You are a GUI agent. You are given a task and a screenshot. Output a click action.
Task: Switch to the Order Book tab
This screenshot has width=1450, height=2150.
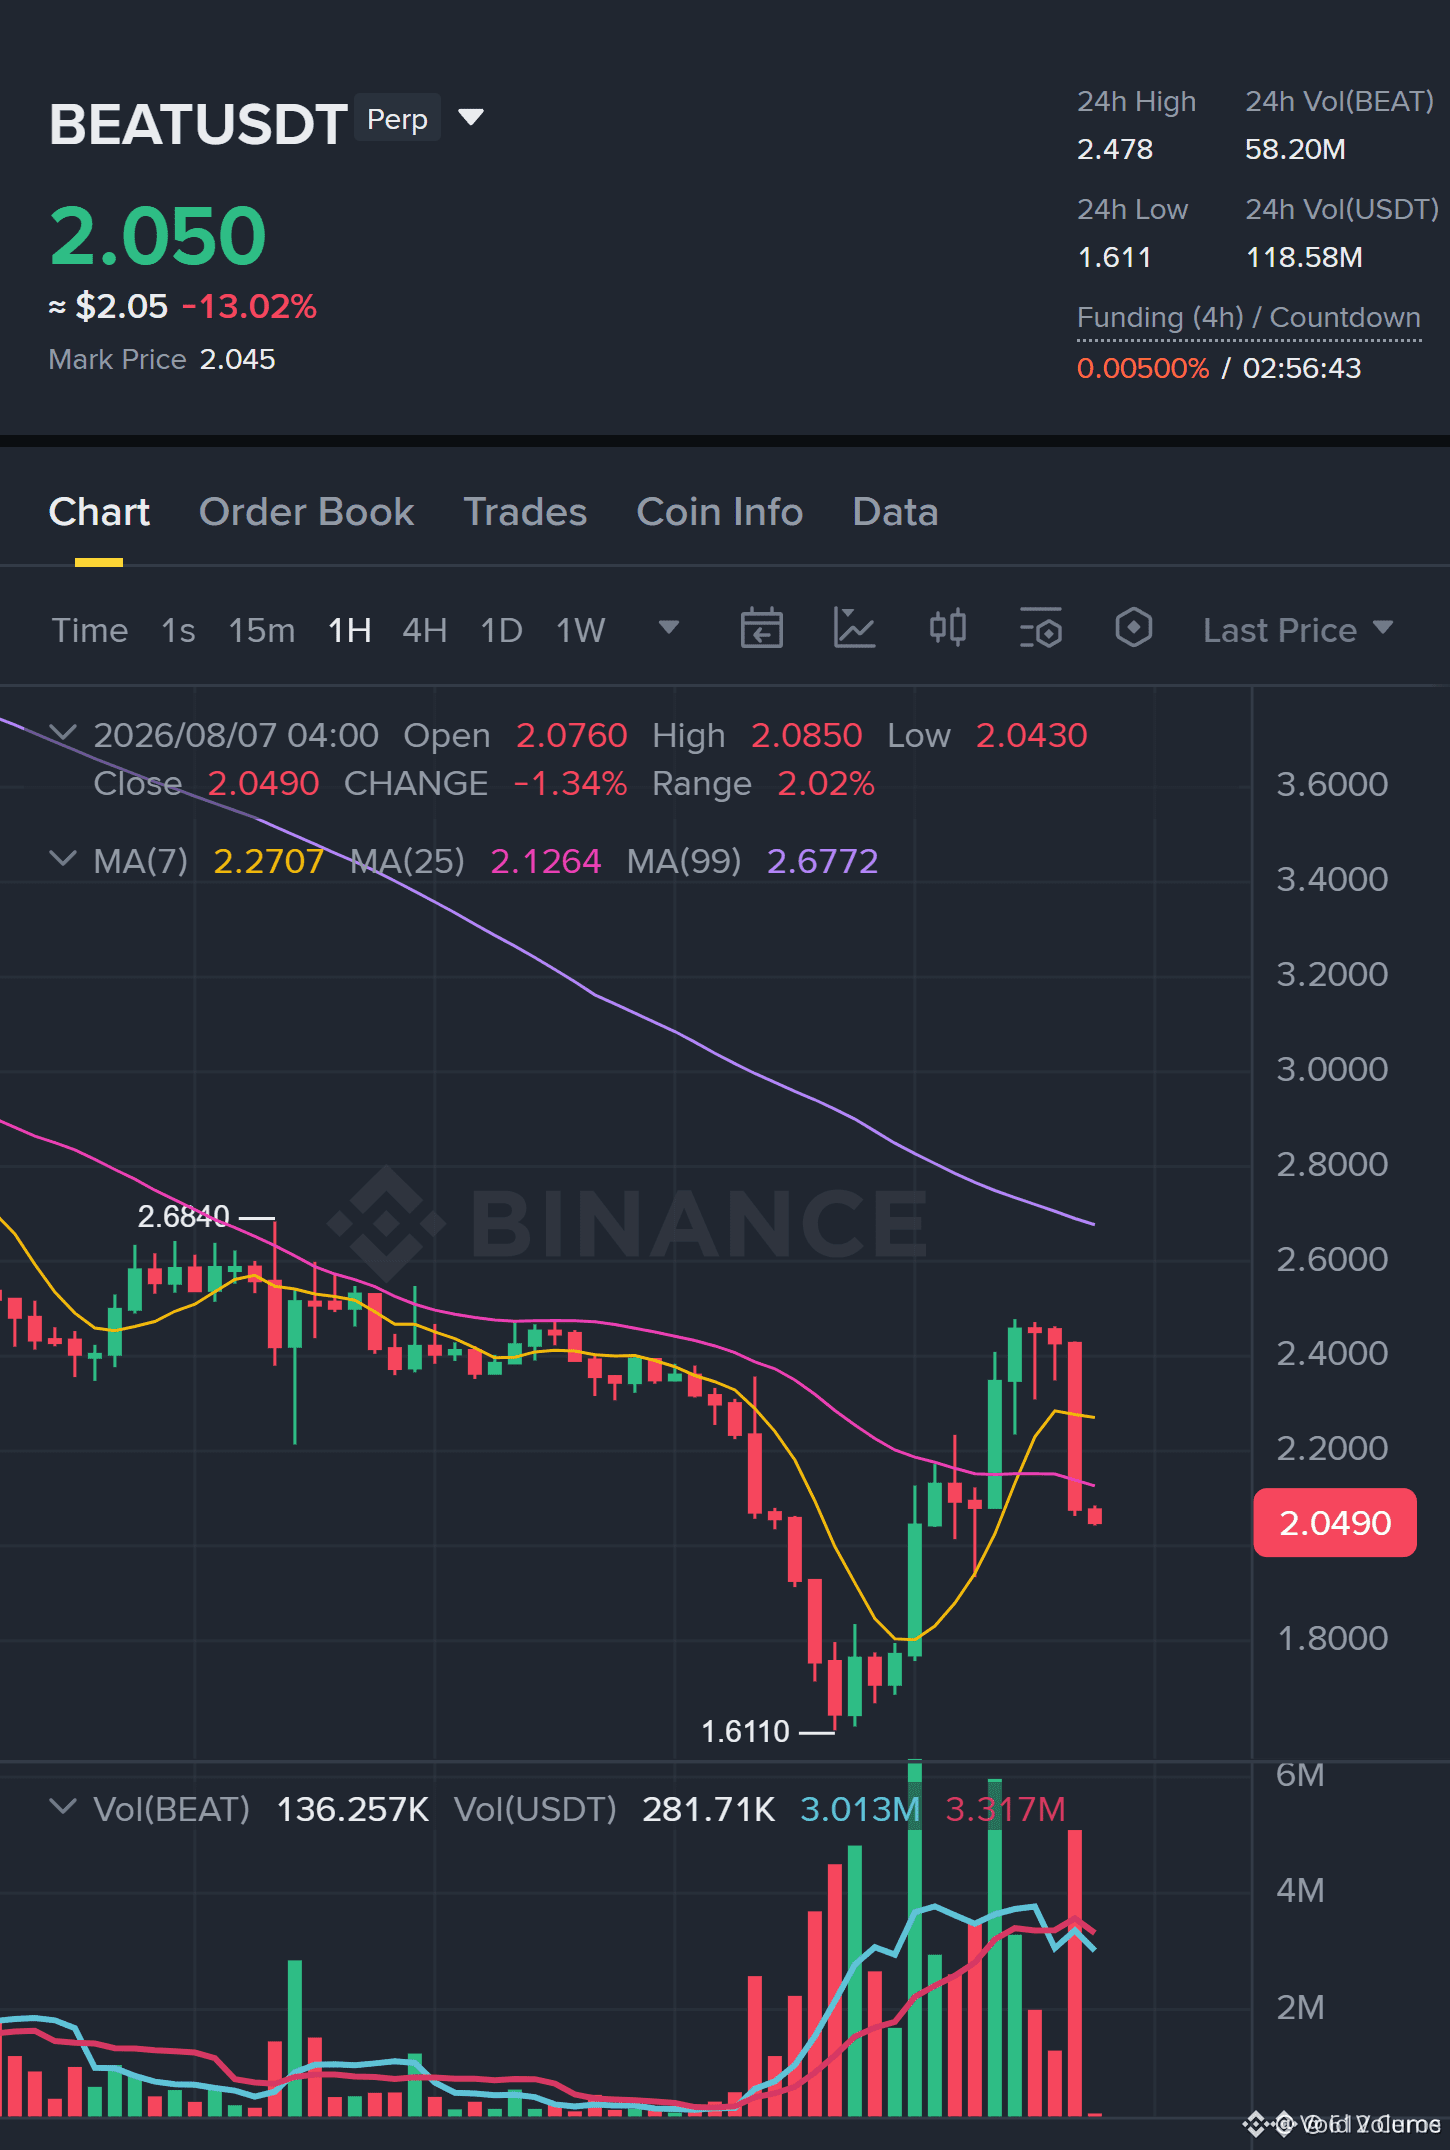(306, 512)
